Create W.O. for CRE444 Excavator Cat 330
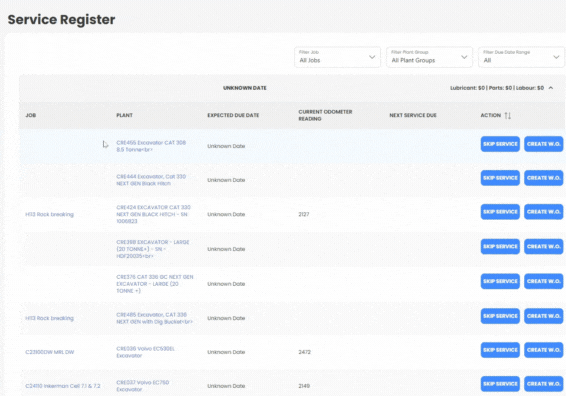Screen dimensions: 566x396 click(x=543, y=178)
